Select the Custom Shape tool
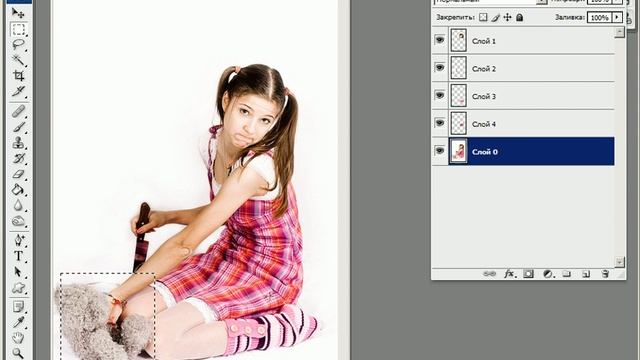Screen dimensions: 640x360 tap(18, 288)
